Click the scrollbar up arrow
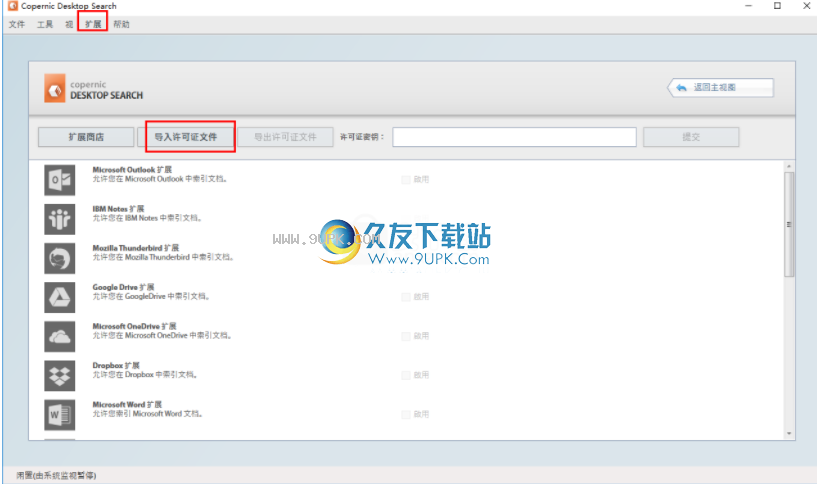Image resolution: width=817 pixels, height=484 pixels. pos(789,166)
